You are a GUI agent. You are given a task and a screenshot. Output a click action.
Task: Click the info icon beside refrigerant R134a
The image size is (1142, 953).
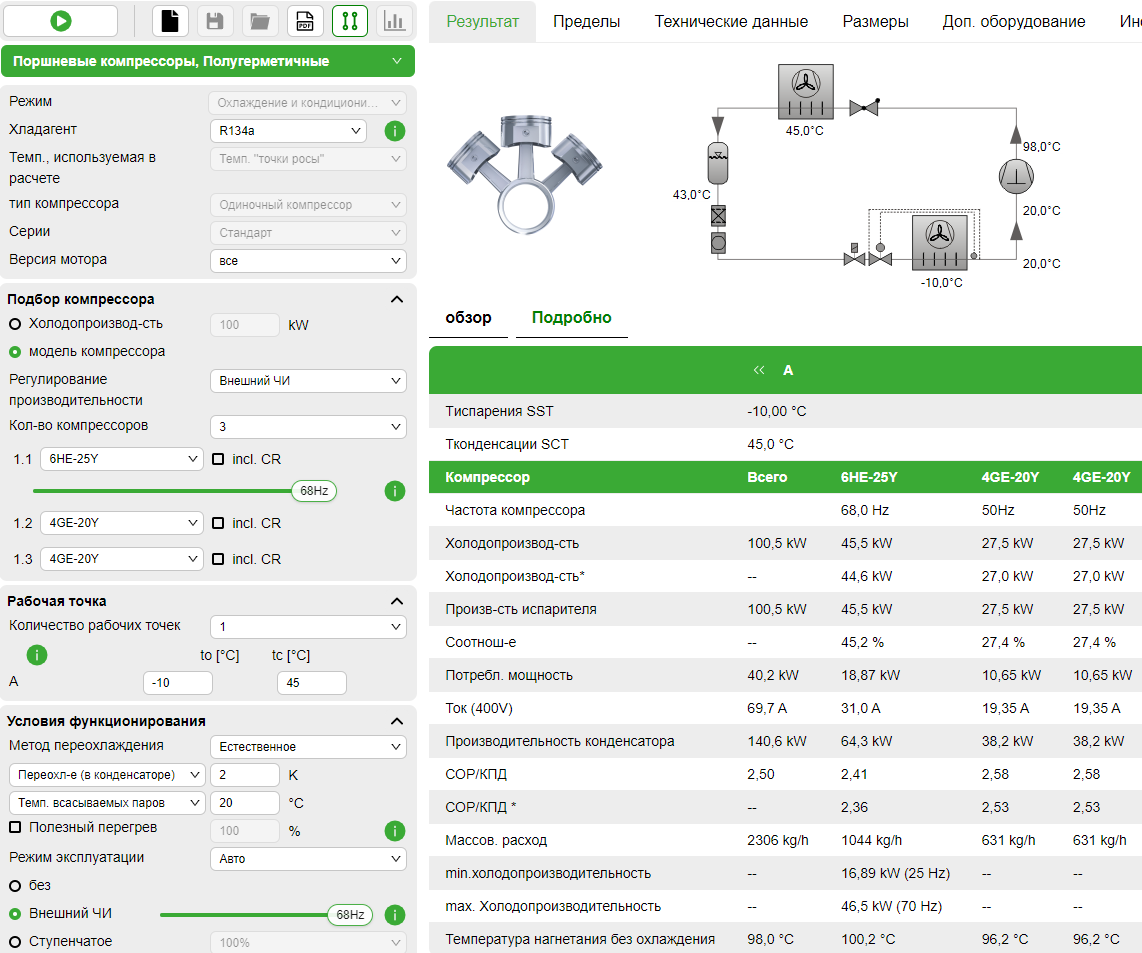(394, 131)
